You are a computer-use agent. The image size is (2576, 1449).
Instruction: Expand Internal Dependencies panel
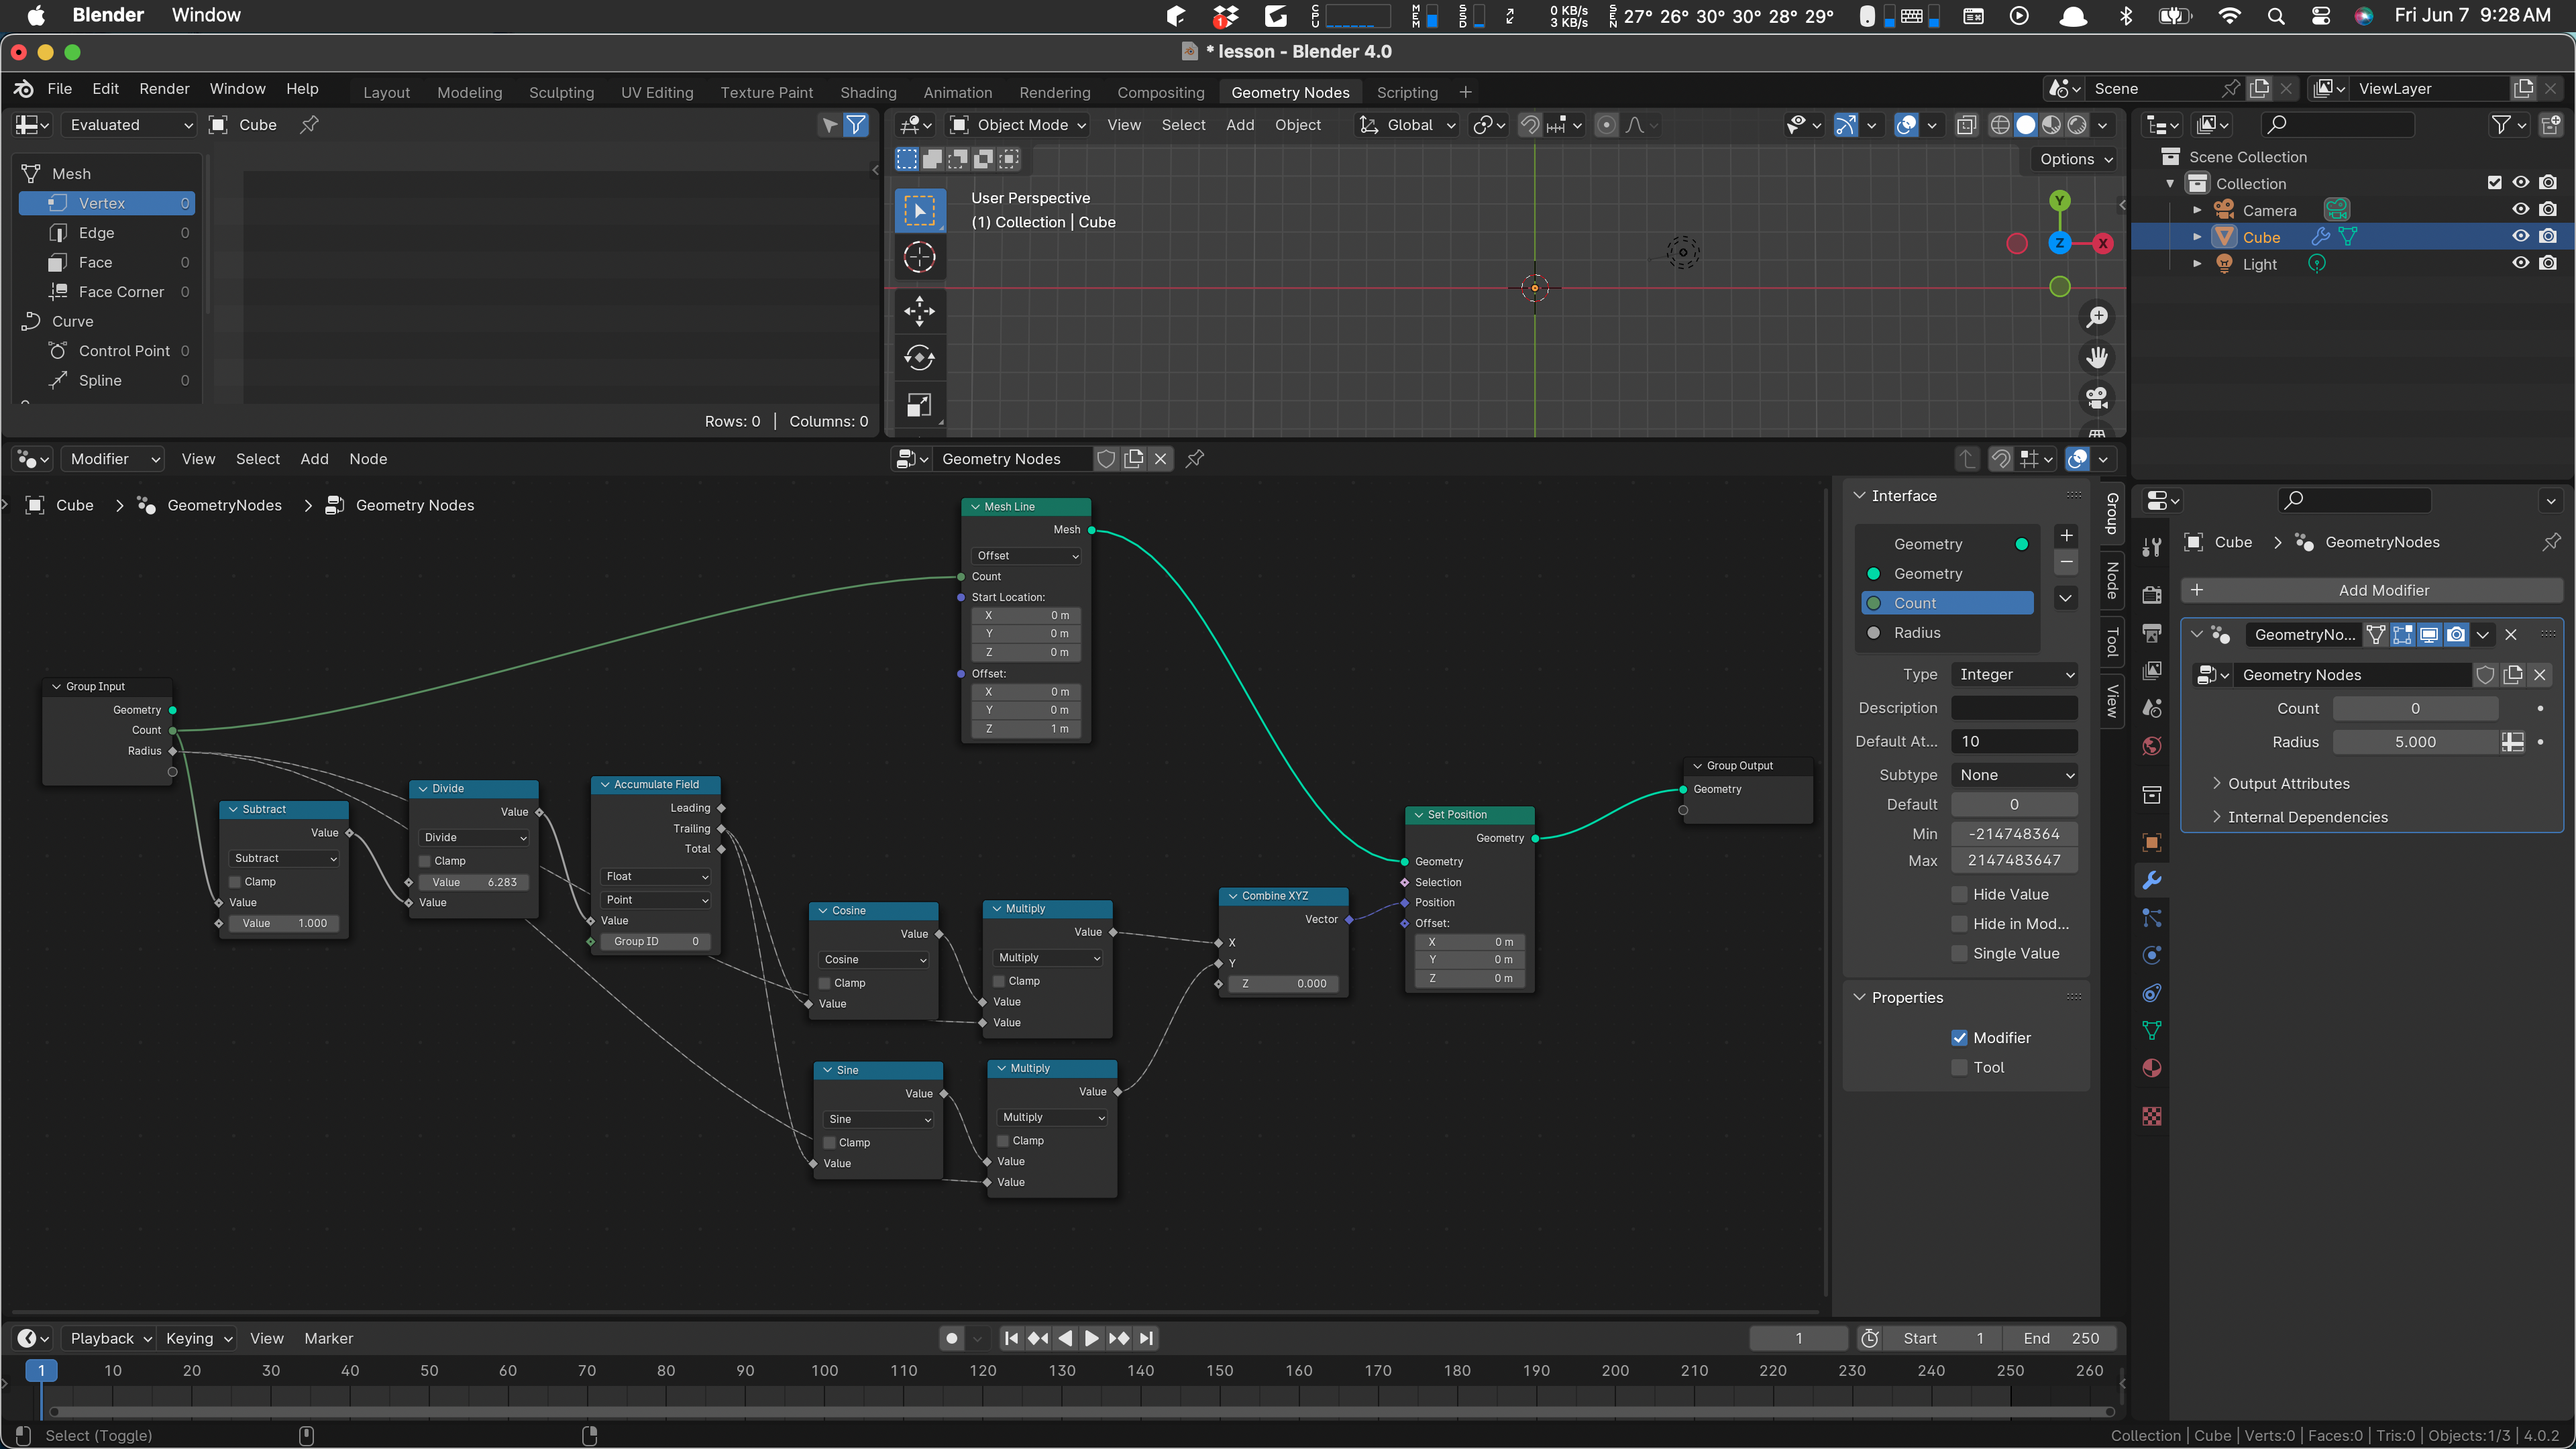pyautogui.click(x=2307, y=817)
